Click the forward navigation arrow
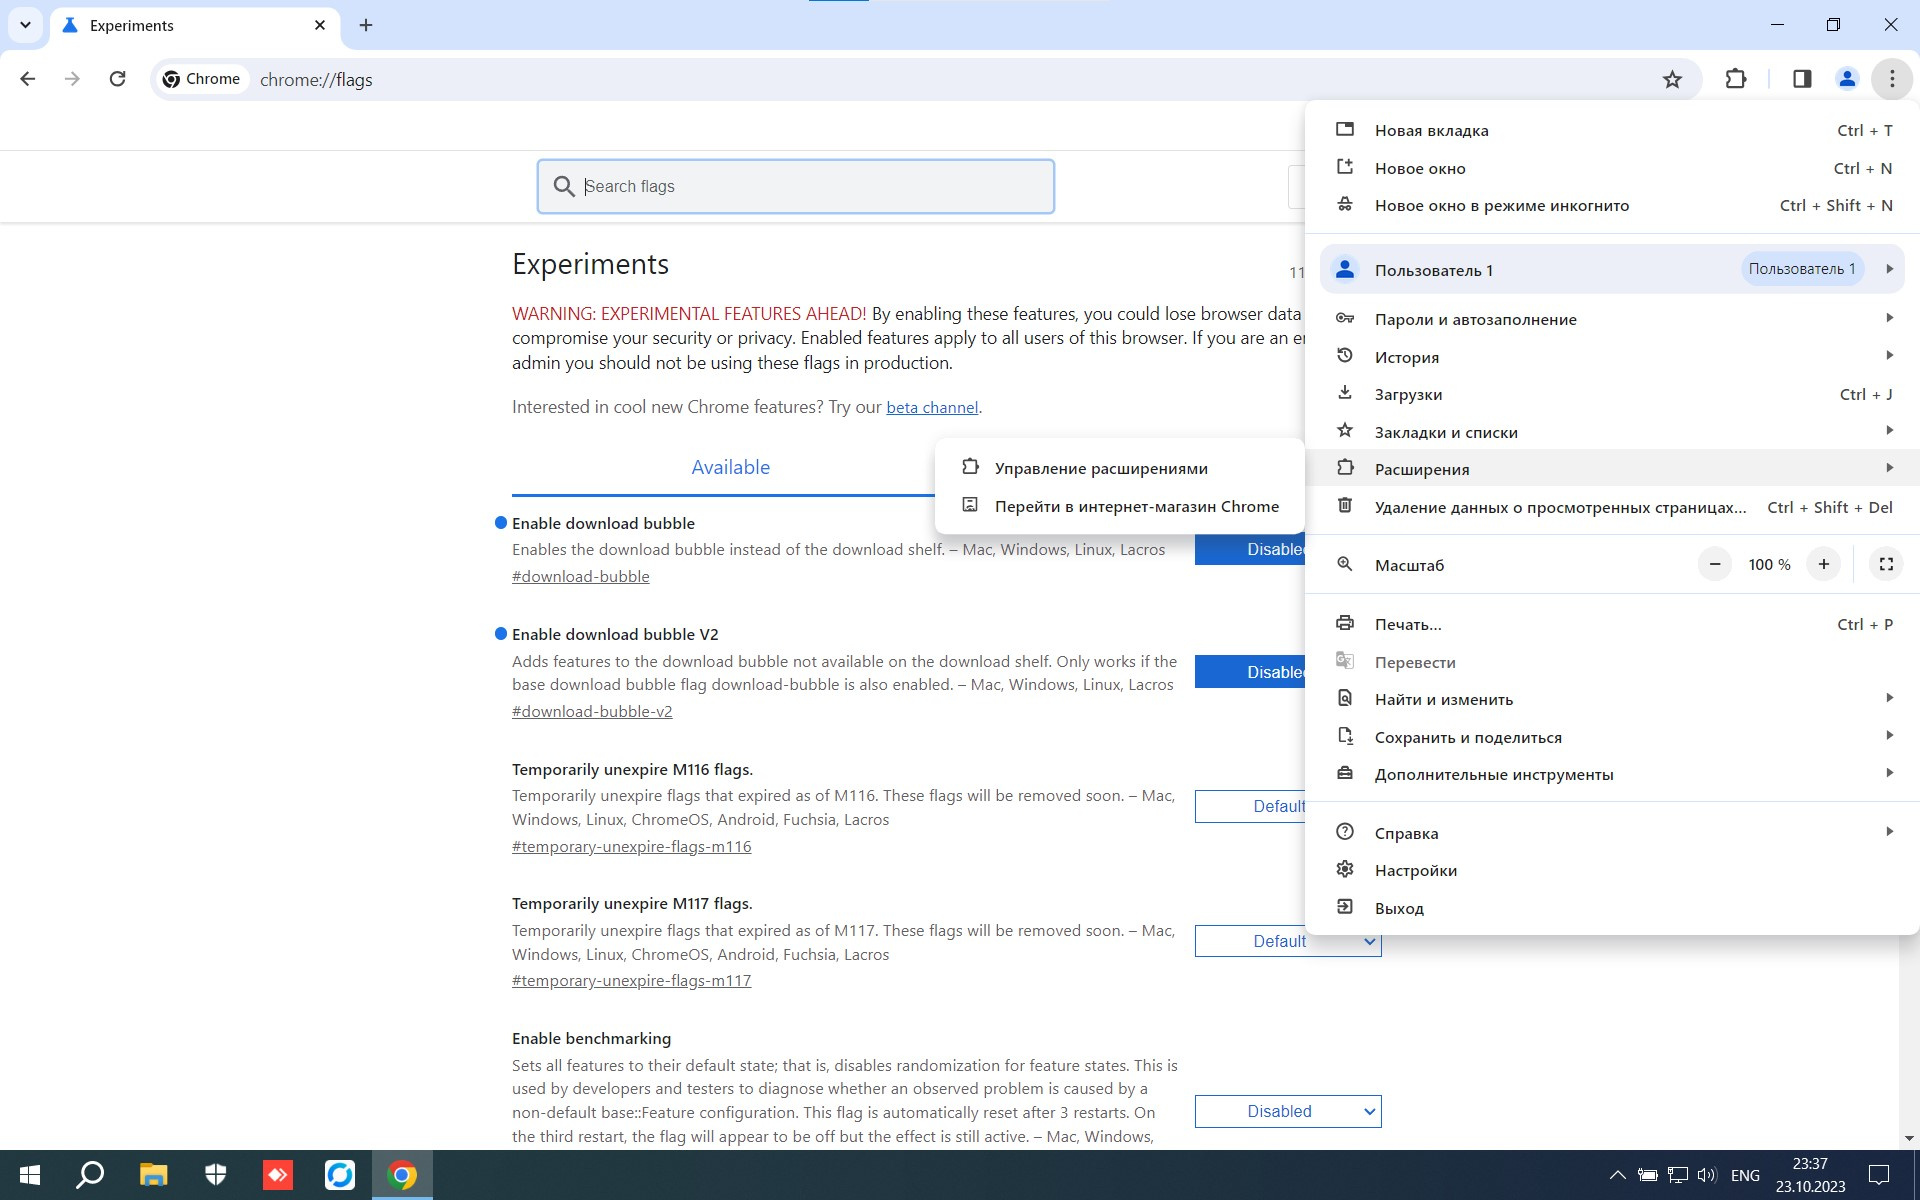Screen dimensions: 1920x1200 coord(72,79)
